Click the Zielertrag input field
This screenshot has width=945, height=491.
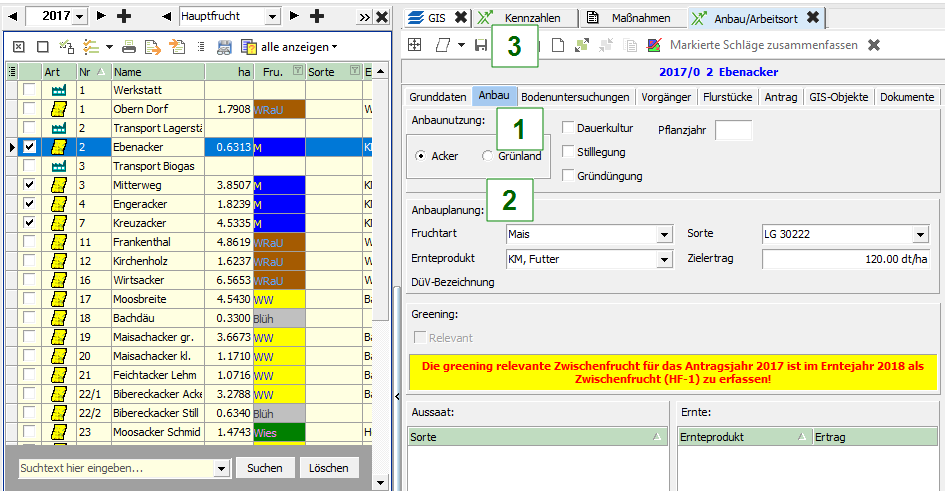pos(848,260)
